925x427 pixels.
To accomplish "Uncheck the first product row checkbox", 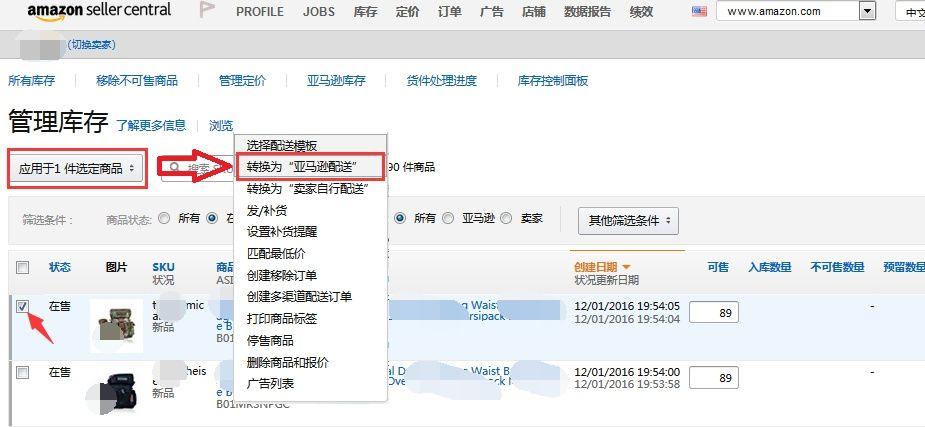I will [x=22, y=307].
